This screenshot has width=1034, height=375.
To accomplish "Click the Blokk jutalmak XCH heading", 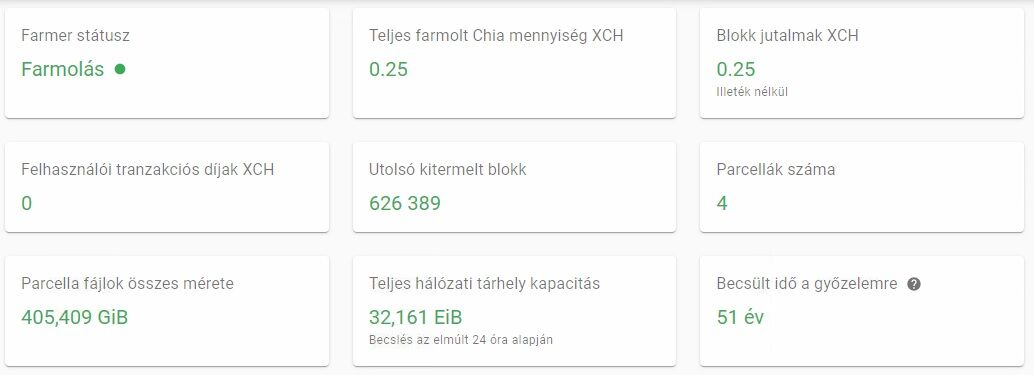I will [x=787, y=36].
